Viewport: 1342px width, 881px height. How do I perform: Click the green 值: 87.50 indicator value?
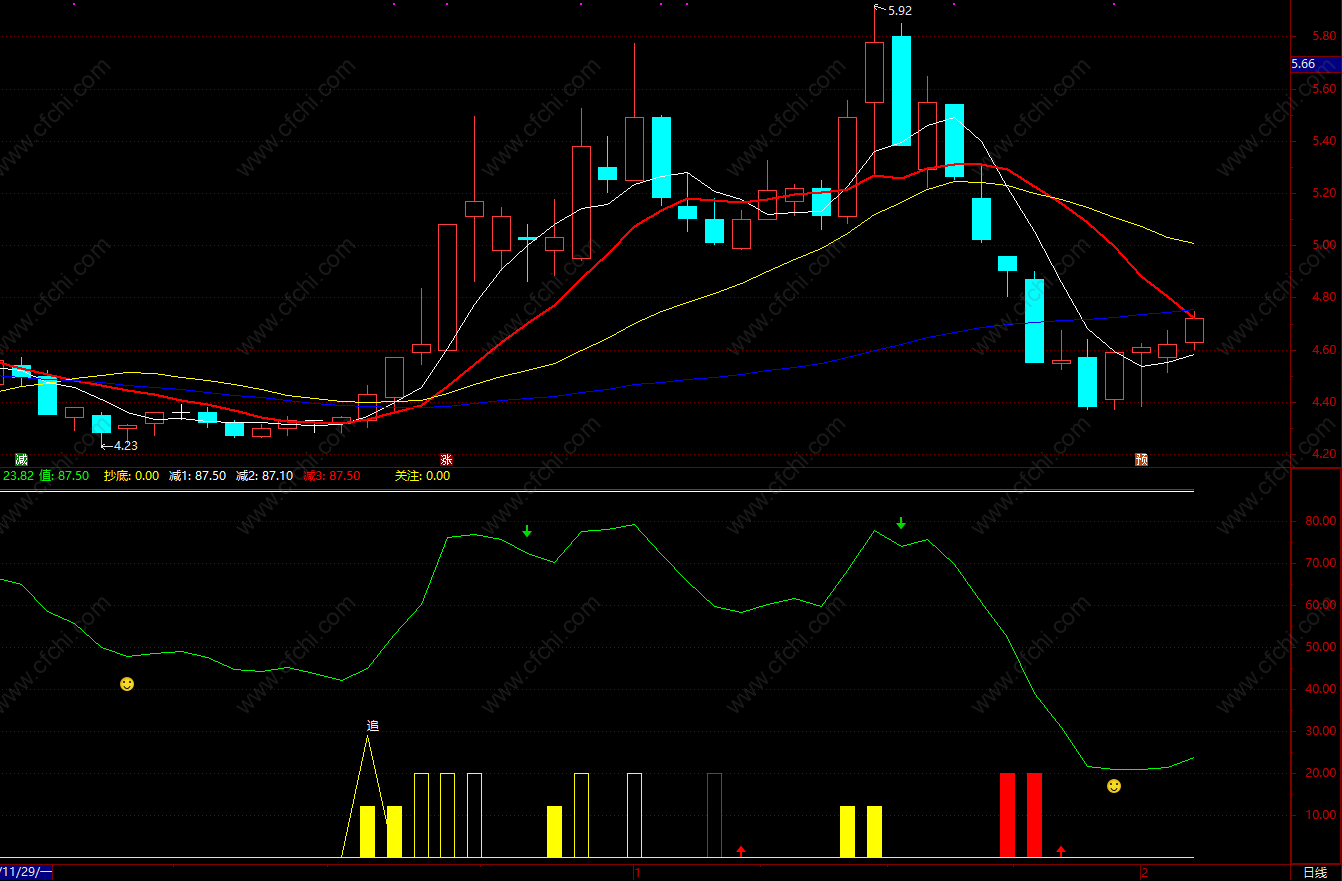(65, 476)
